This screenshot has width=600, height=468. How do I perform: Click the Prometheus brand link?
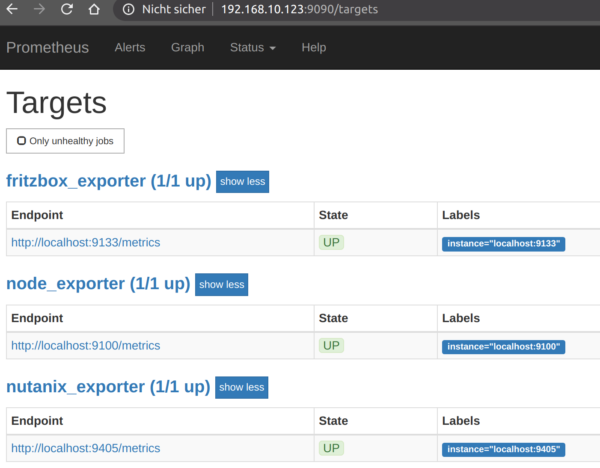coord(47,47)
